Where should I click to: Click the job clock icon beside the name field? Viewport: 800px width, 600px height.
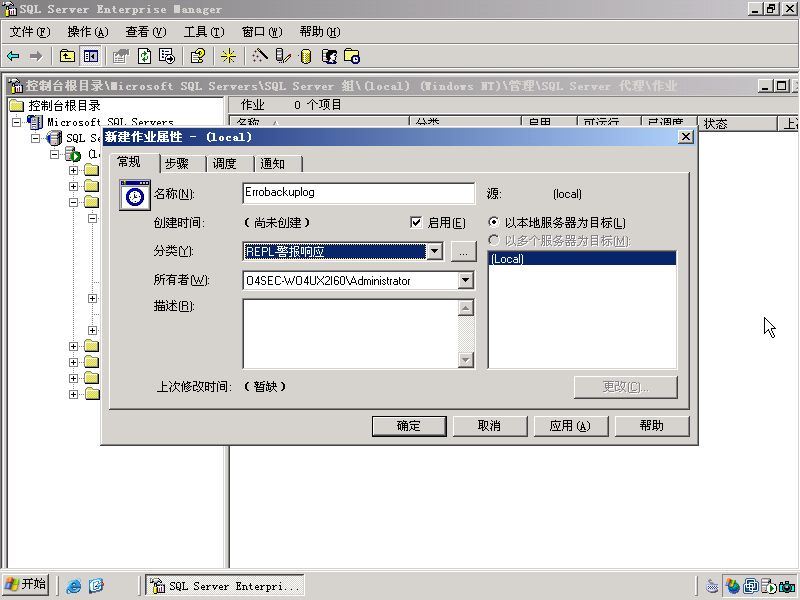point(135,195)
